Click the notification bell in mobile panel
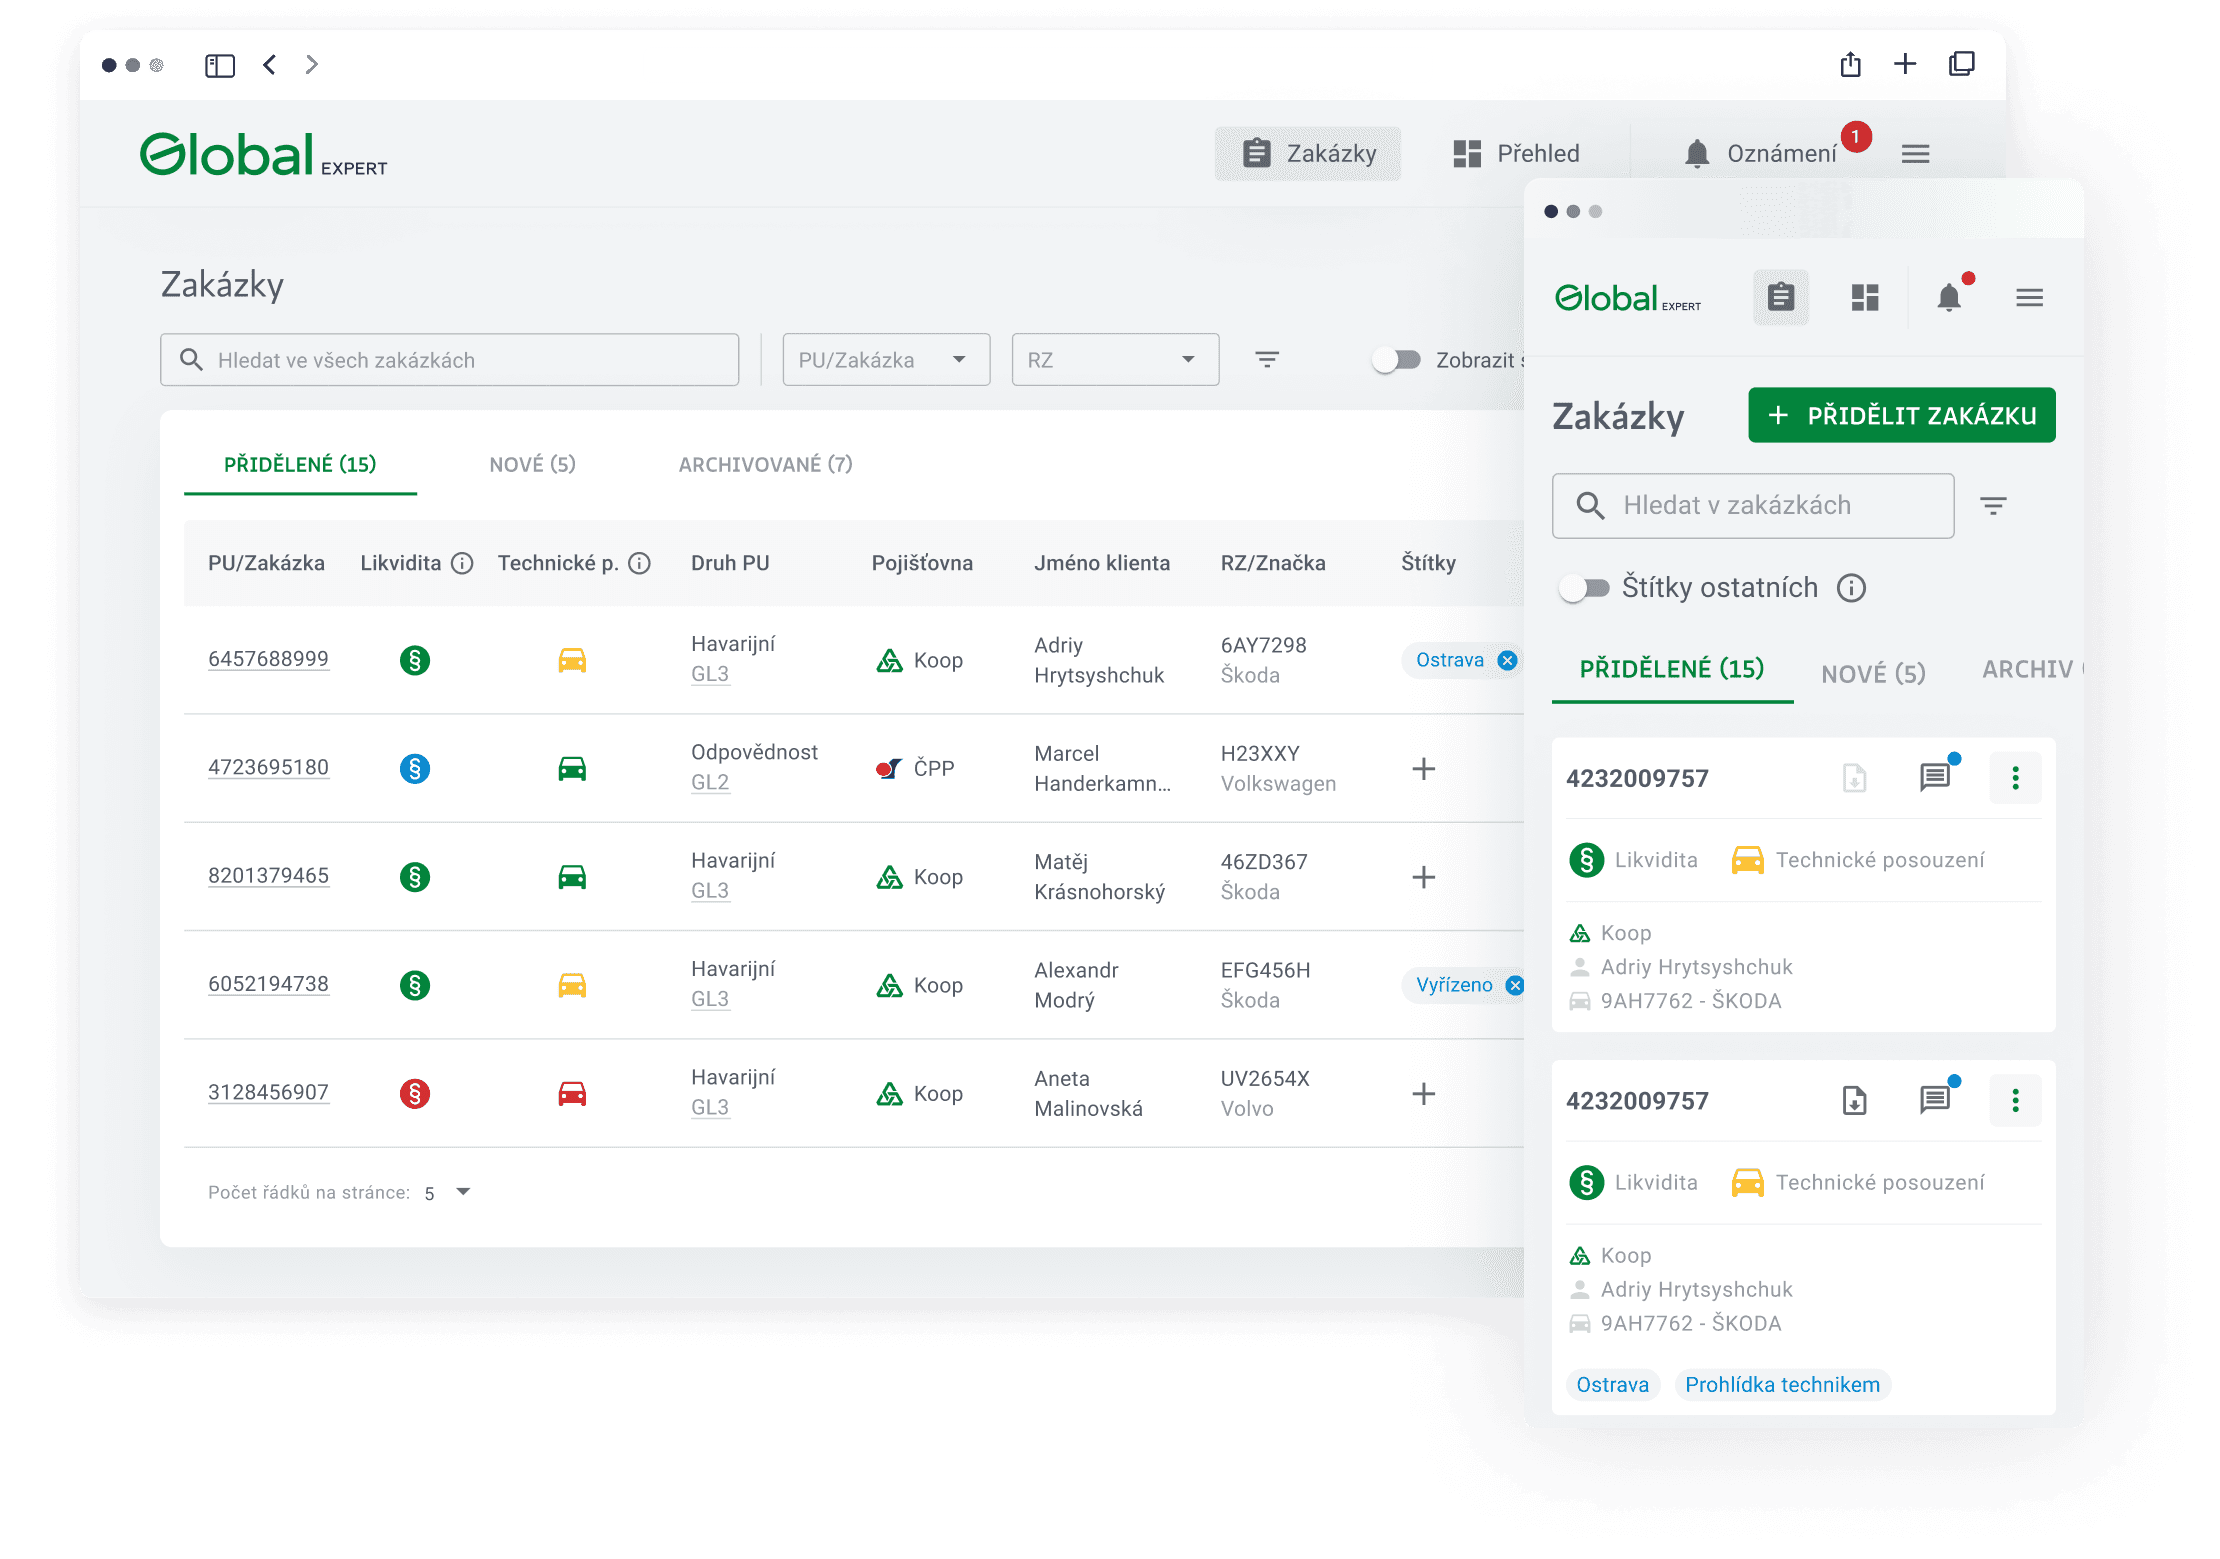The height and width of the screenshot is (1559, 2220). (1948, 297)
